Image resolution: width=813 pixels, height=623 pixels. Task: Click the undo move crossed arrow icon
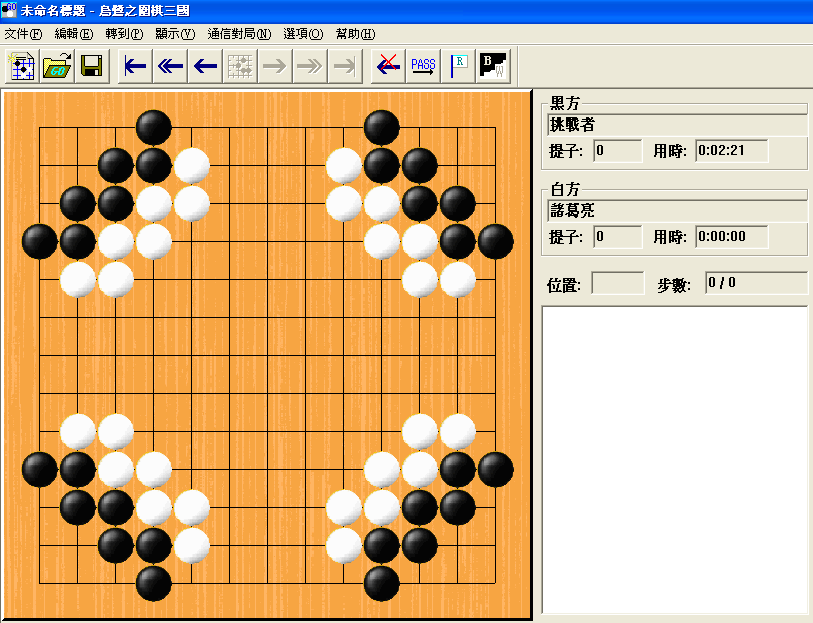click(x=388, y=66)
